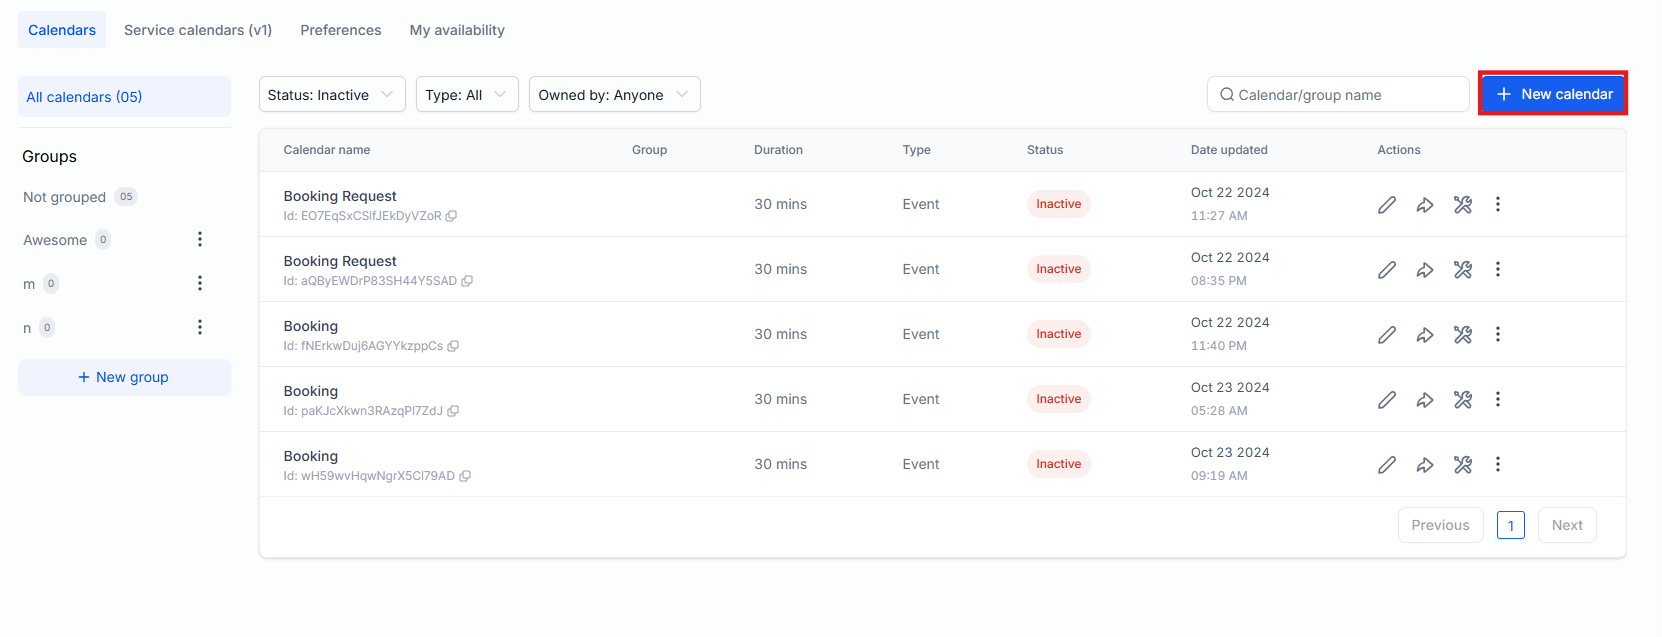Copy calendar ID wH59wvHqwNgrX5Cl79AD
The width and height of the screenshot is (1662, 637).
coord(465,476)
